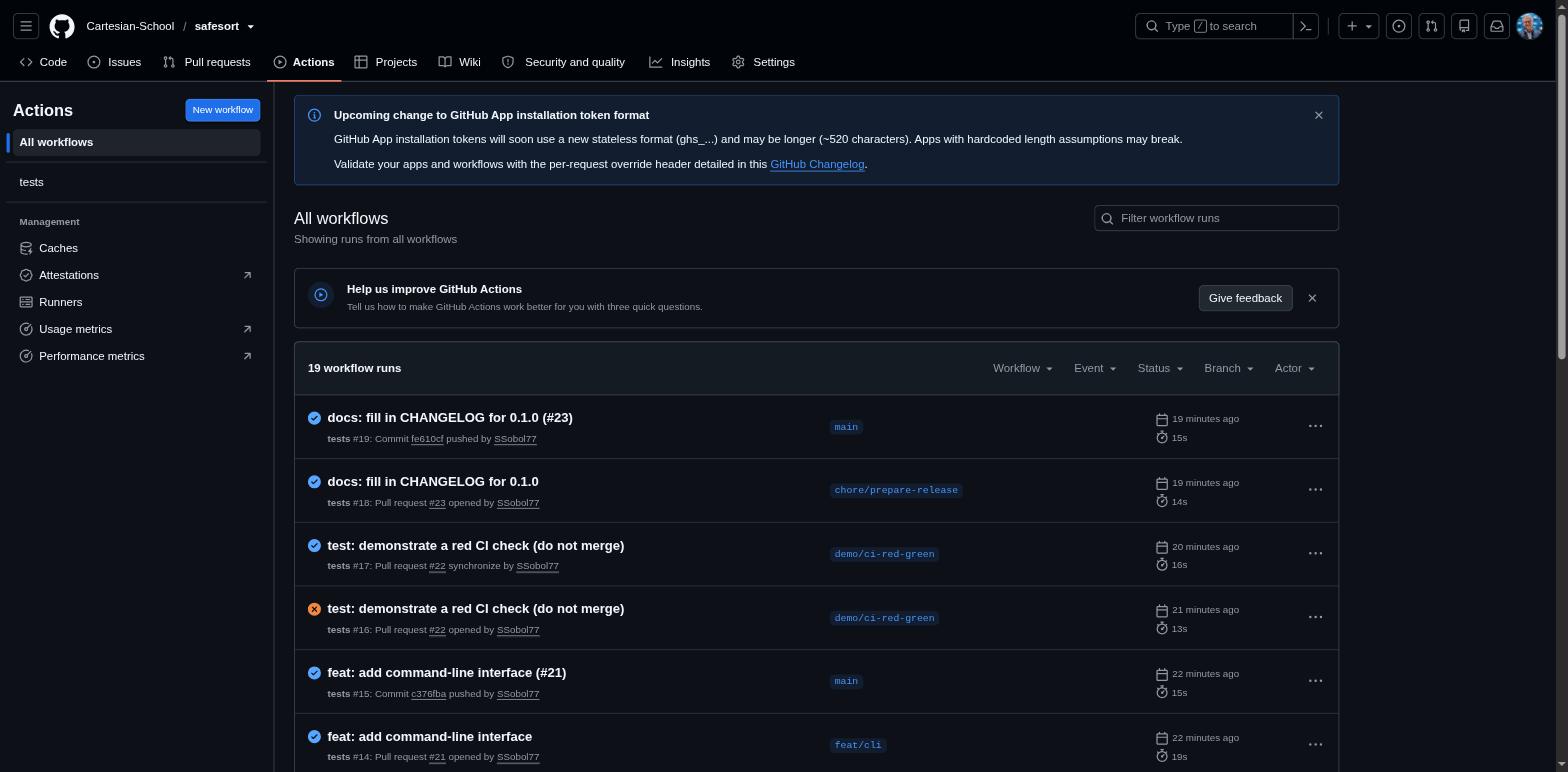Click the play icon in feedback card
The image size is (1568, 772).
click(321, 295)
